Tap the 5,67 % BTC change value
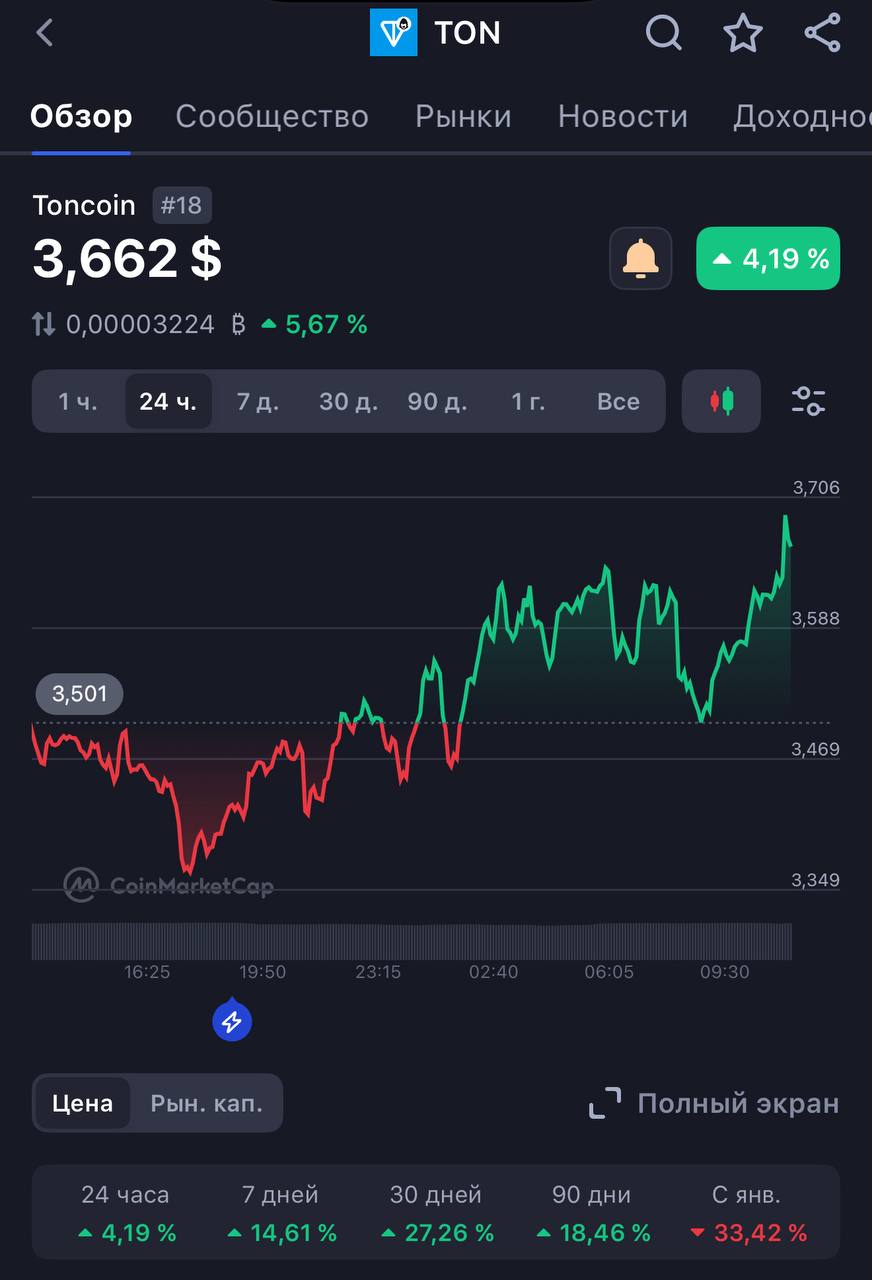This screenshot has width=872, height=1280. (314, 324)
